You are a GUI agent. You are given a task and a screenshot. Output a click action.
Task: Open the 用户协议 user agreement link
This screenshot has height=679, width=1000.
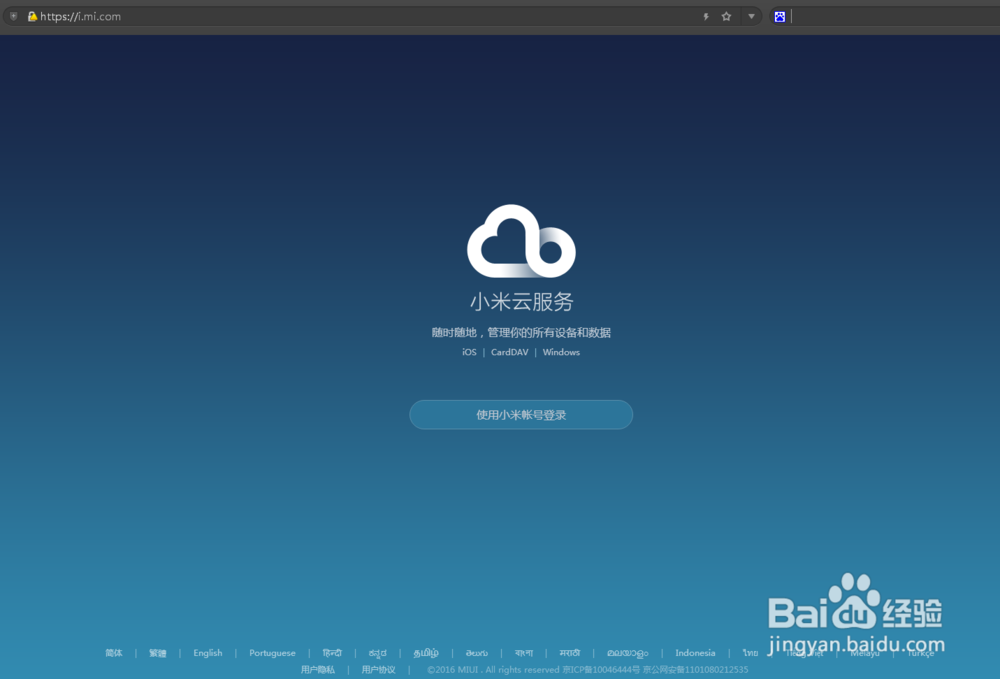tap(378, 669)
